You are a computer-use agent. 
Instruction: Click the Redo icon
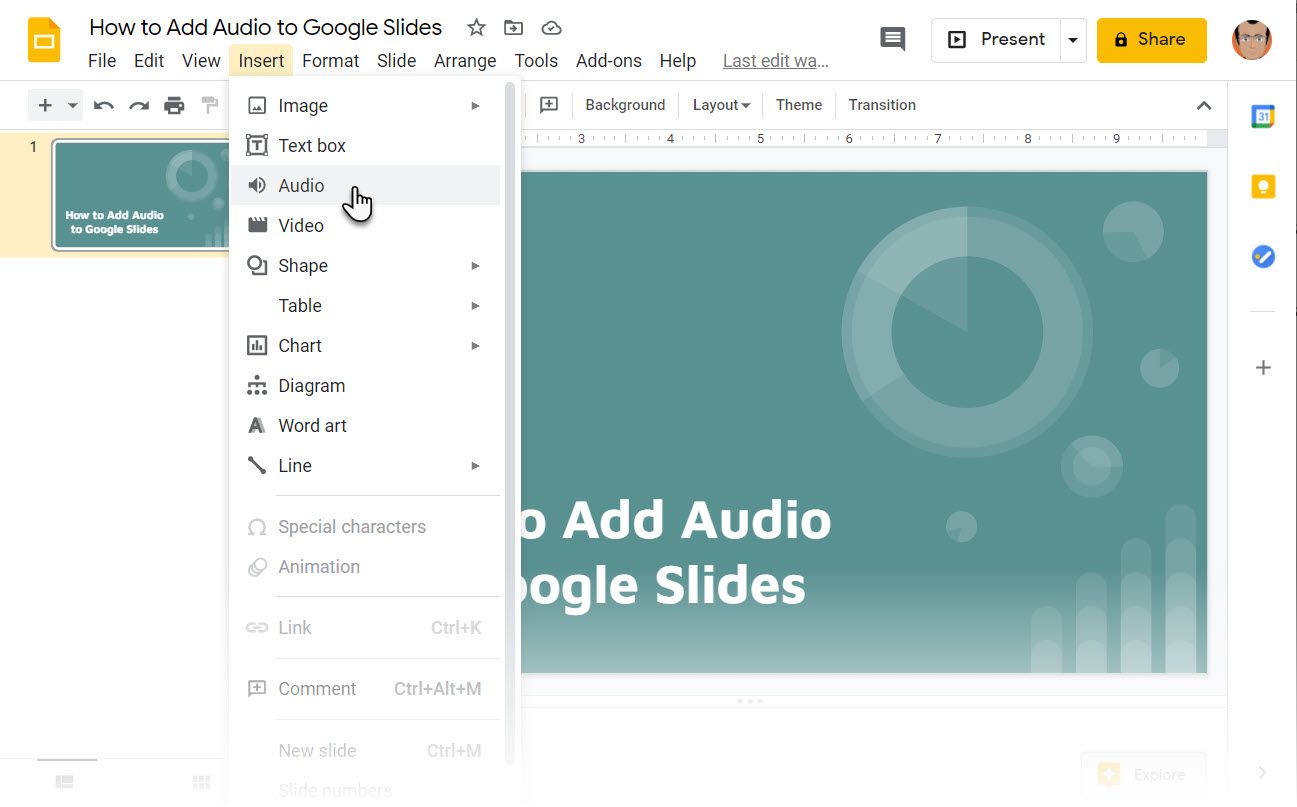139,104
